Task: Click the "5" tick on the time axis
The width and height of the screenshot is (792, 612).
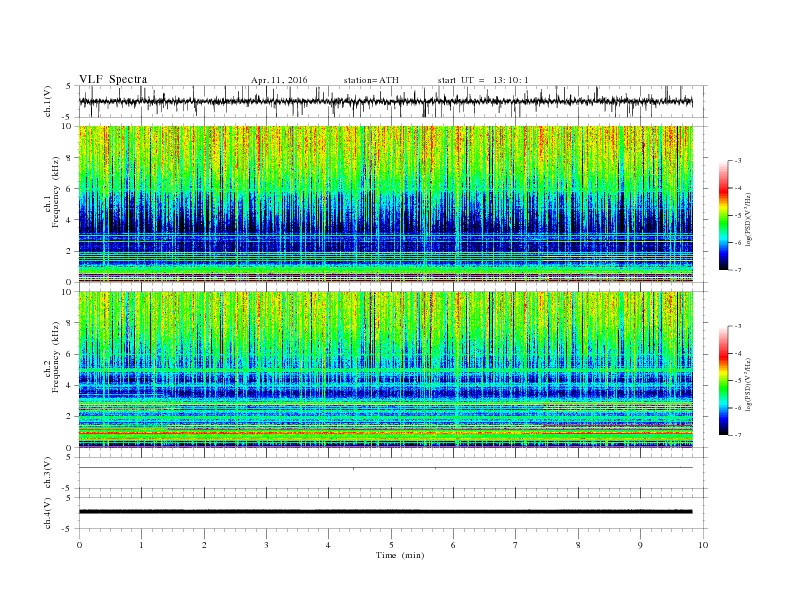Action: click(x=391, y=545)
